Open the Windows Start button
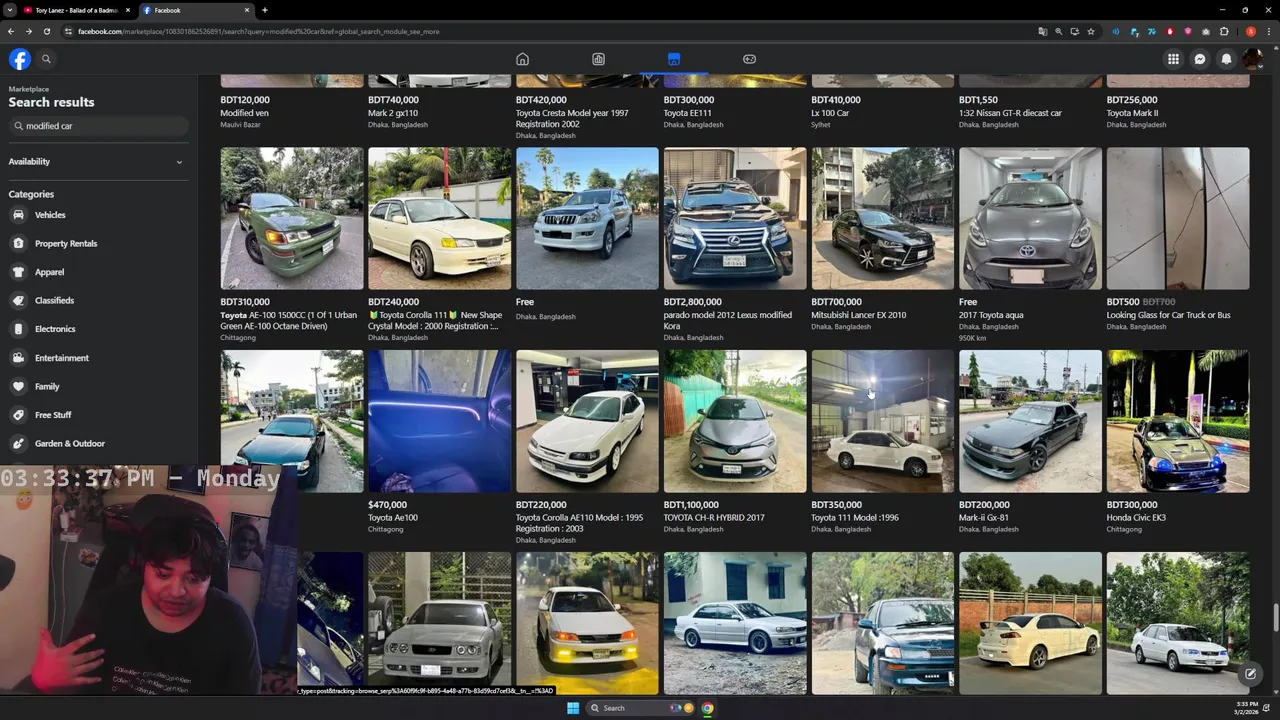This screenshot has width=1280, height=720. (x=572, y=708)
